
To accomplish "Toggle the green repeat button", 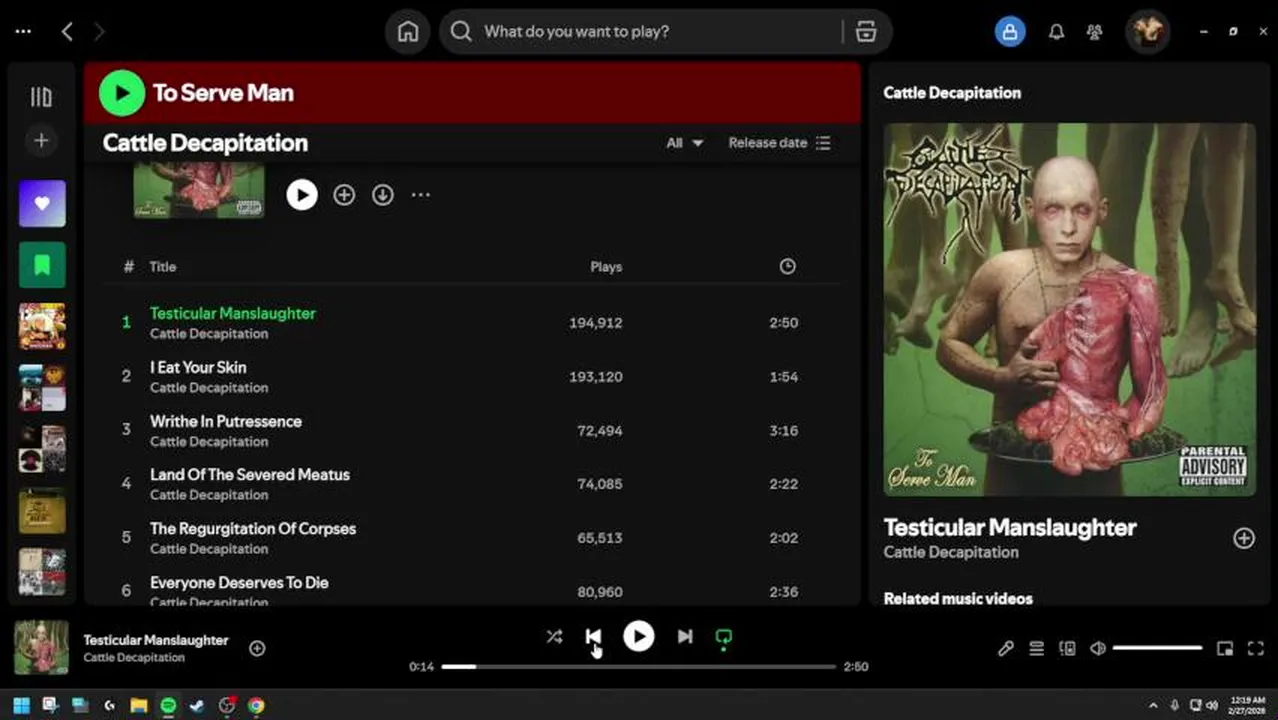I will tap(724, 638).
